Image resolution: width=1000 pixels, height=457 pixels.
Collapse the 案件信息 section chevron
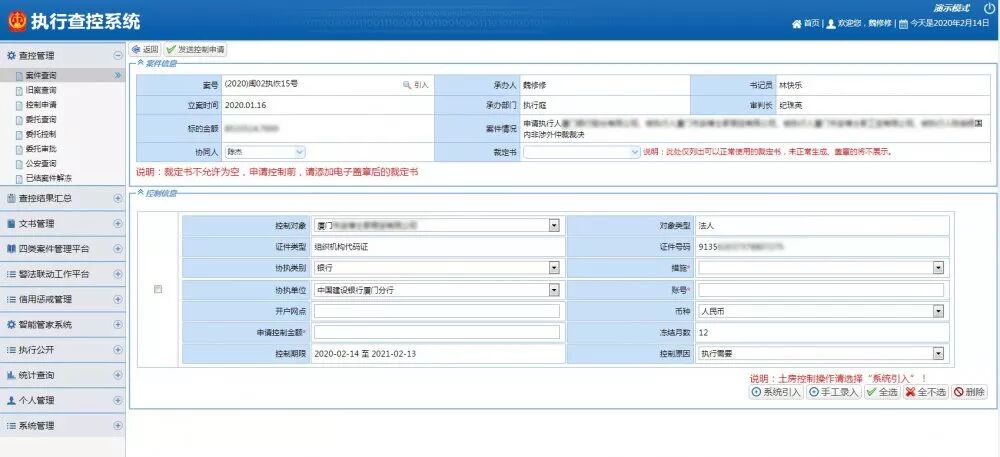click(x=140, y=62)
